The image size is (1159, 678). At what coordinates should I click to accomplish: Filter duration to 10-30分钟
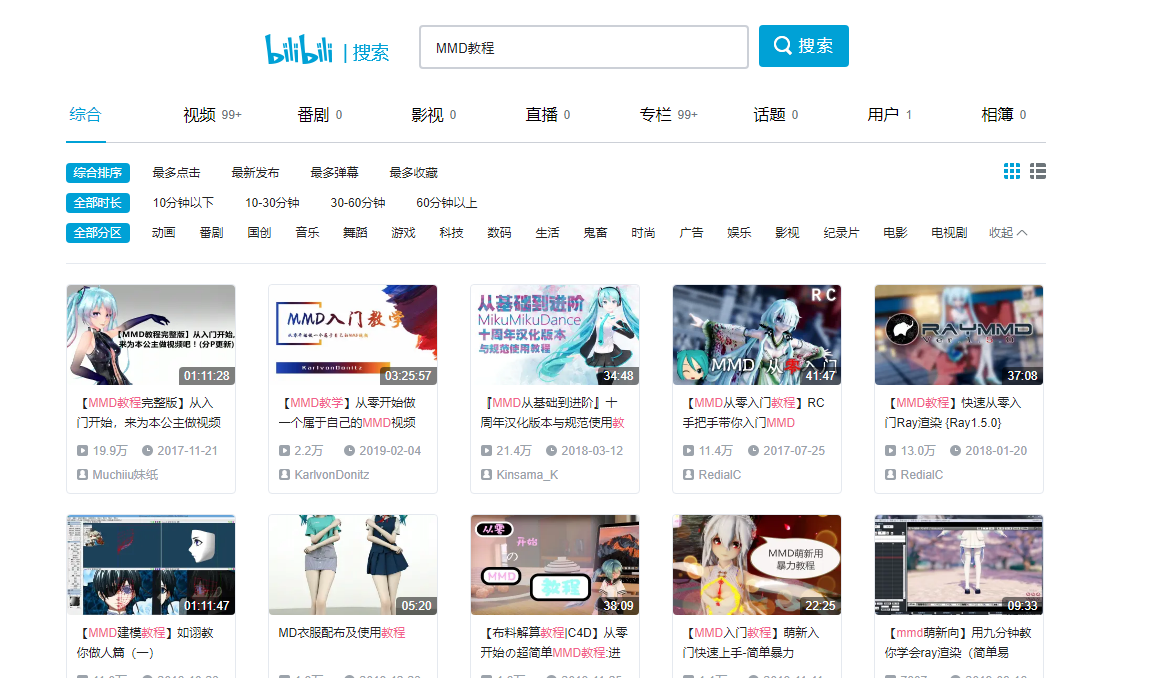pos(272,203)
